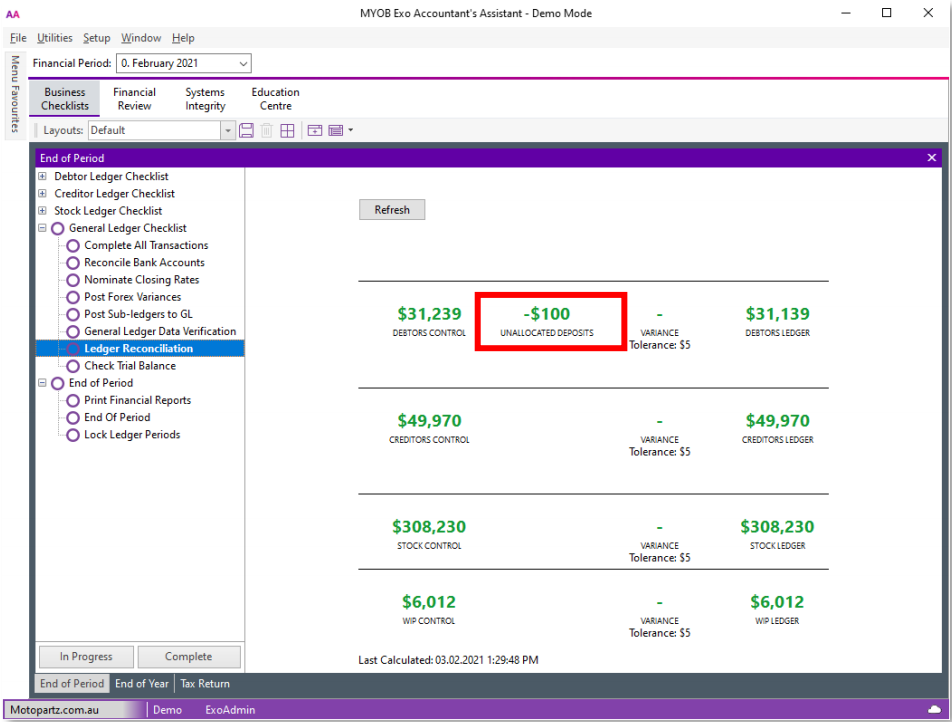
Task: Click the widget list icon in toolbar
Action: coord(336,130)
